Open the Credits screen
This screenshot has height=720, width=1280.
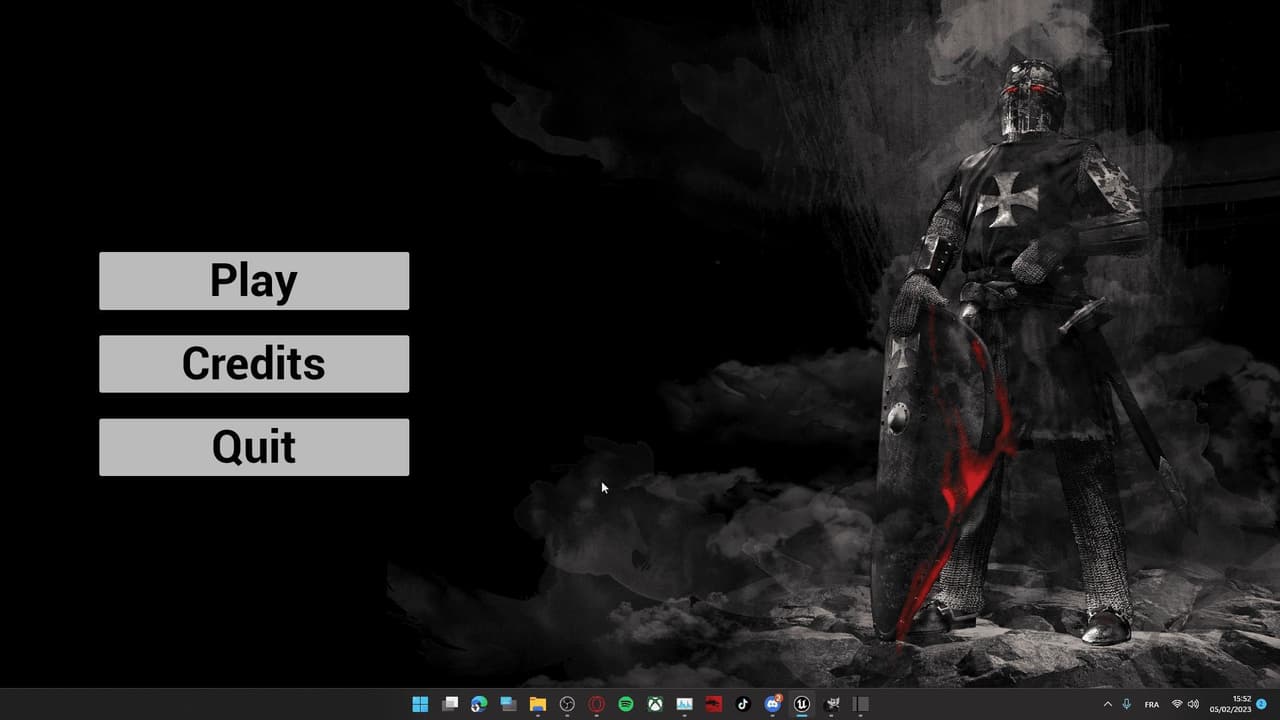pyautogui.click(x=254, y=364)
